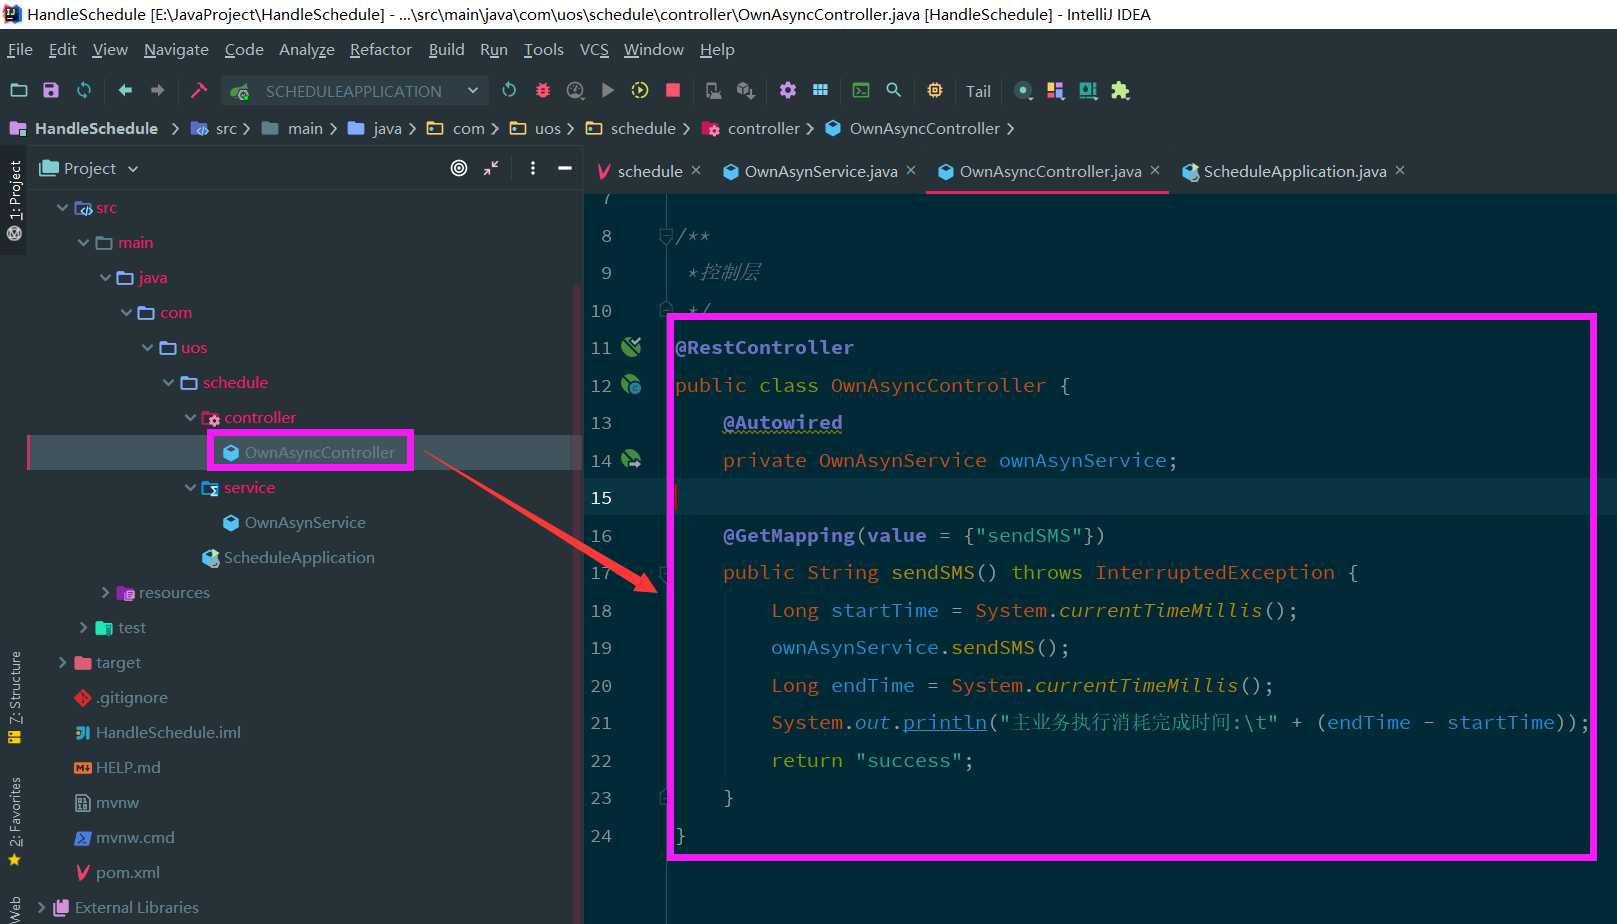Open Project Structure grid icon
This screenshot has height=924, width=1617.
pos(820,90)
